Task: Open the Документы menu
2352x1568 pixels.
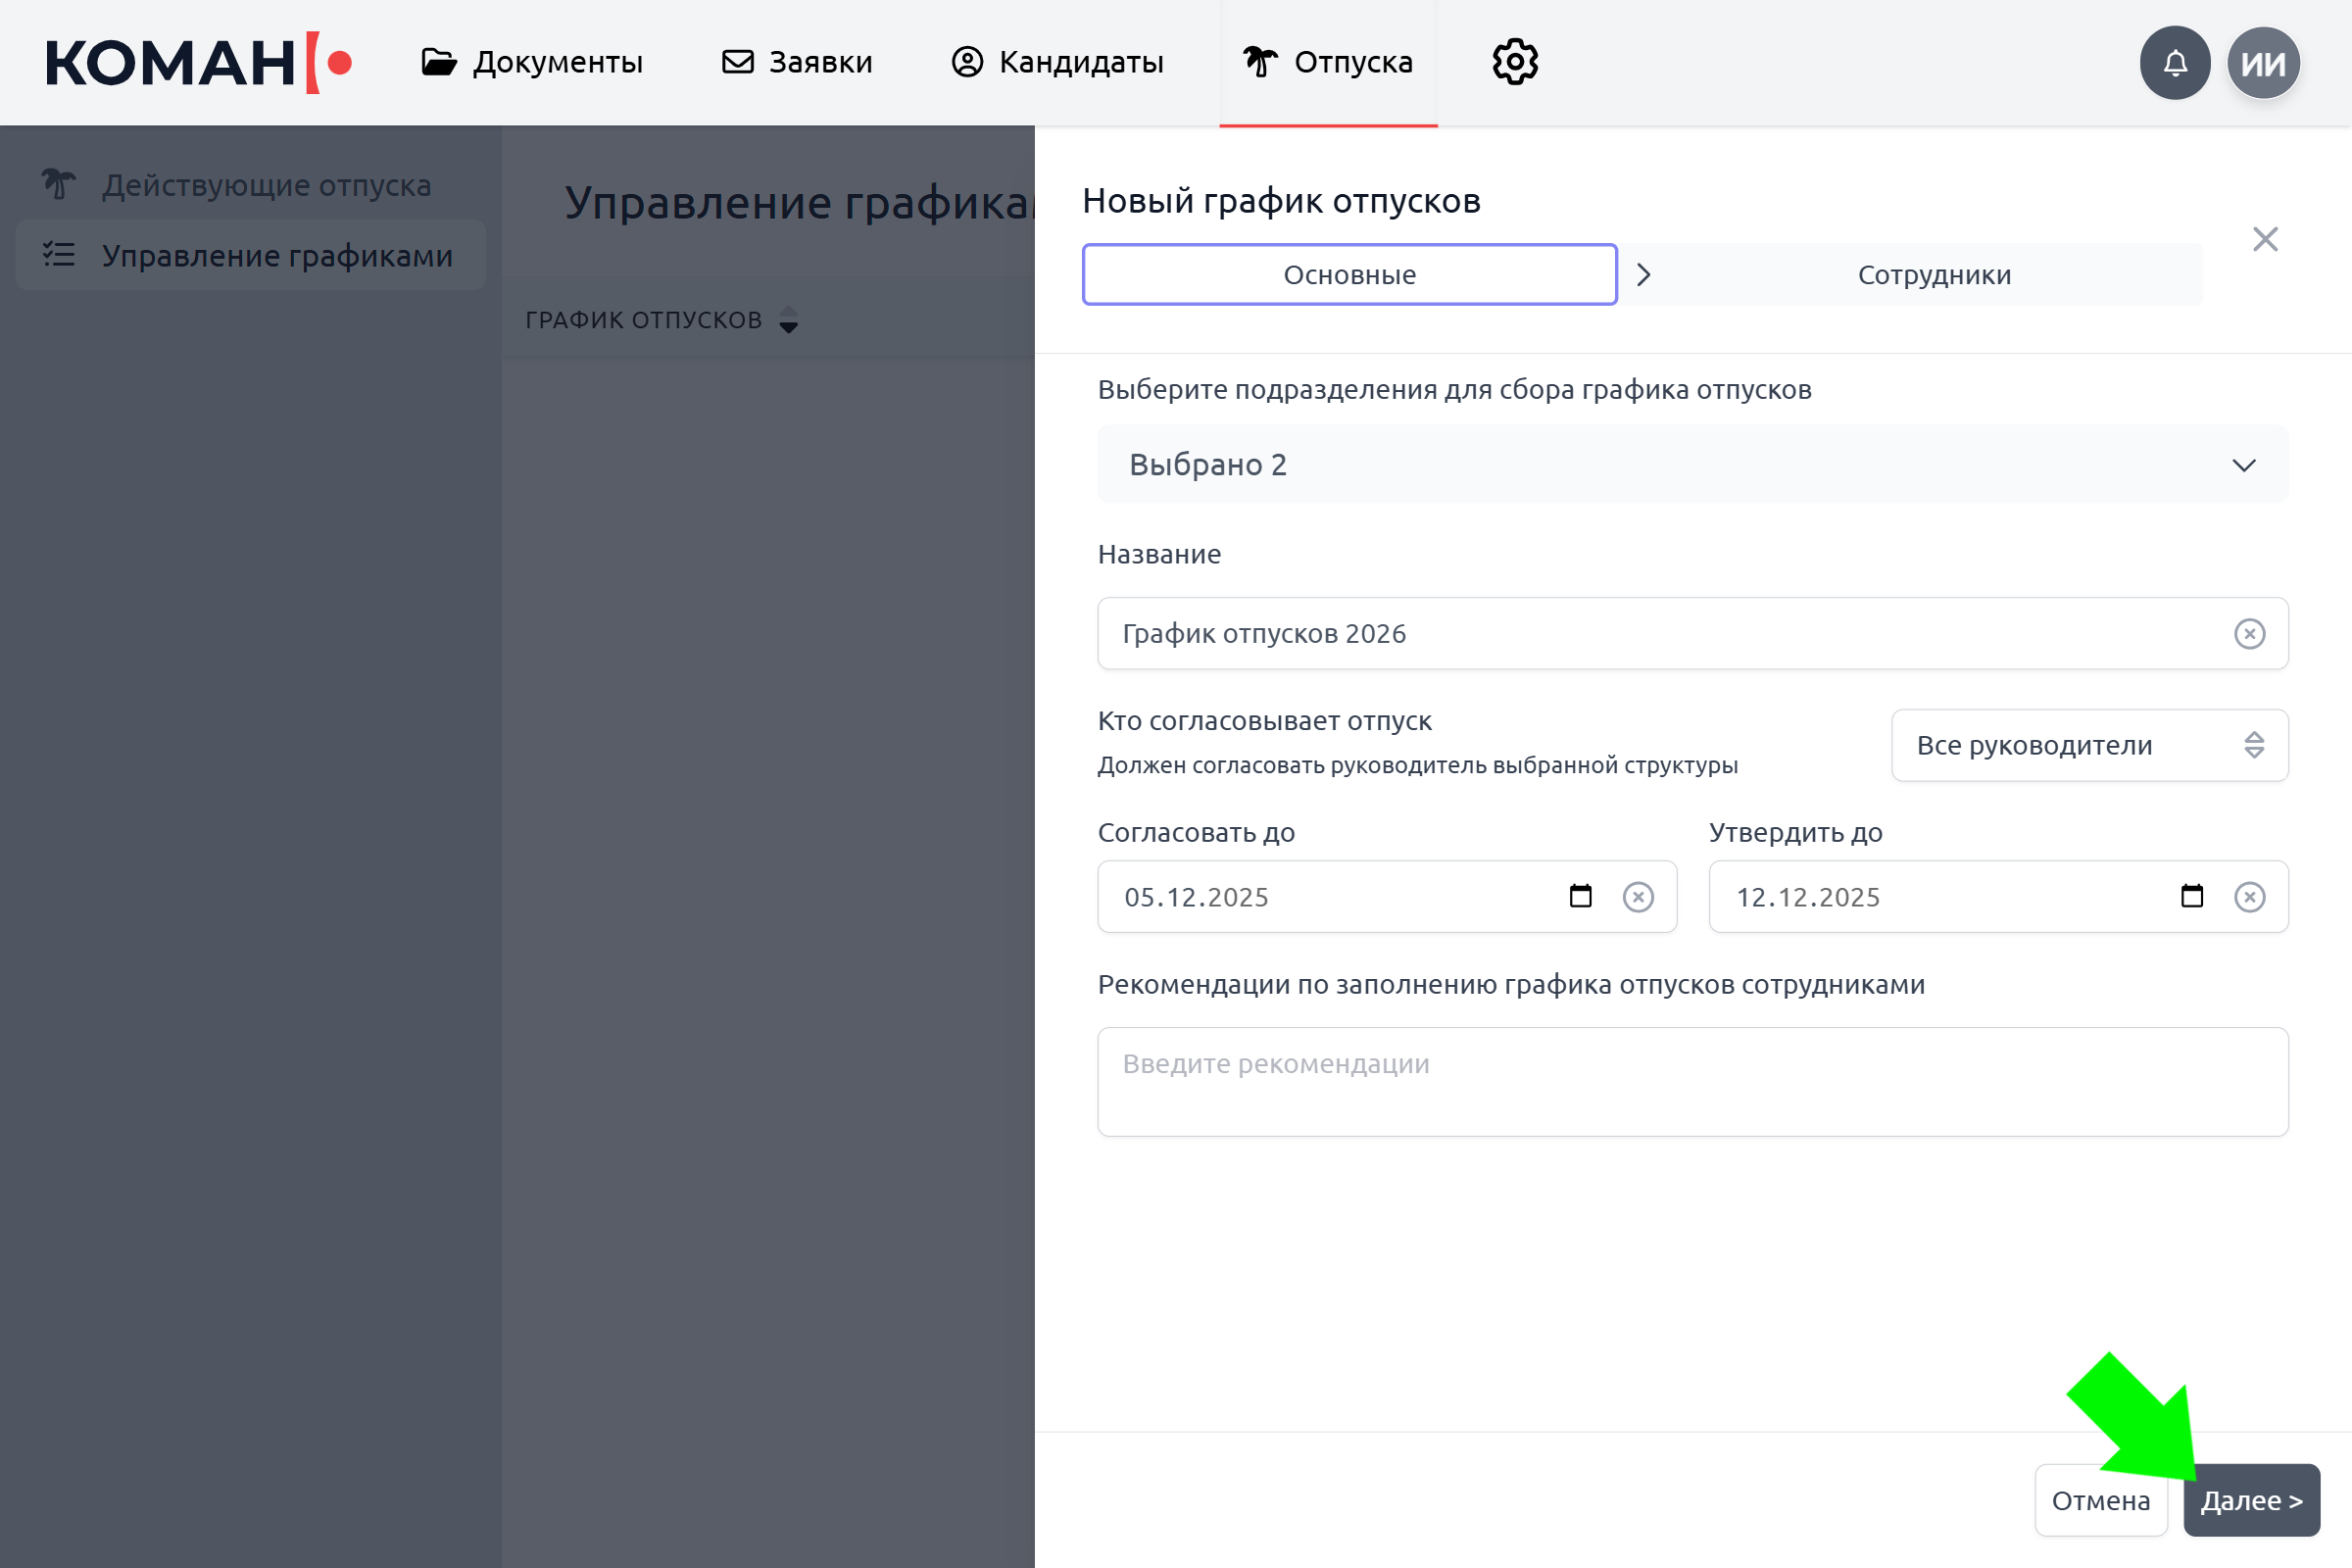Action: [x=532, y=62]
